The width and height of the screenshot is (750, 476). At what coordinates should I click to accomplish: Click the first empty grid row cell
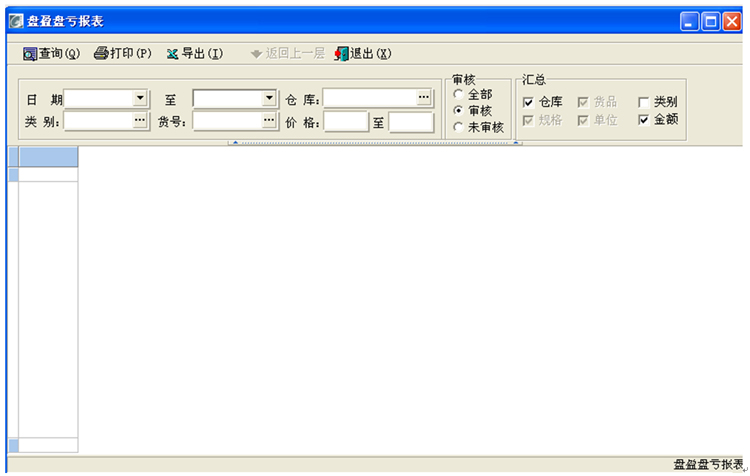coord(48,175)
